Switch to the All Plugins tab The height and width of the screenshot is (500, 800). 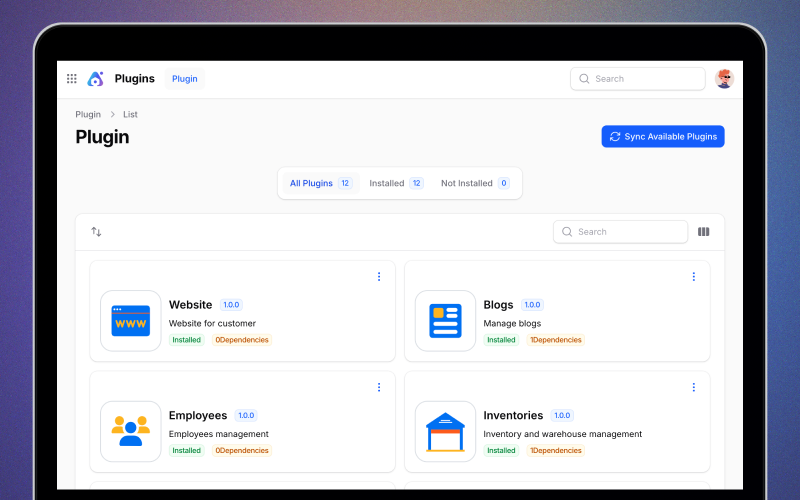319,184
